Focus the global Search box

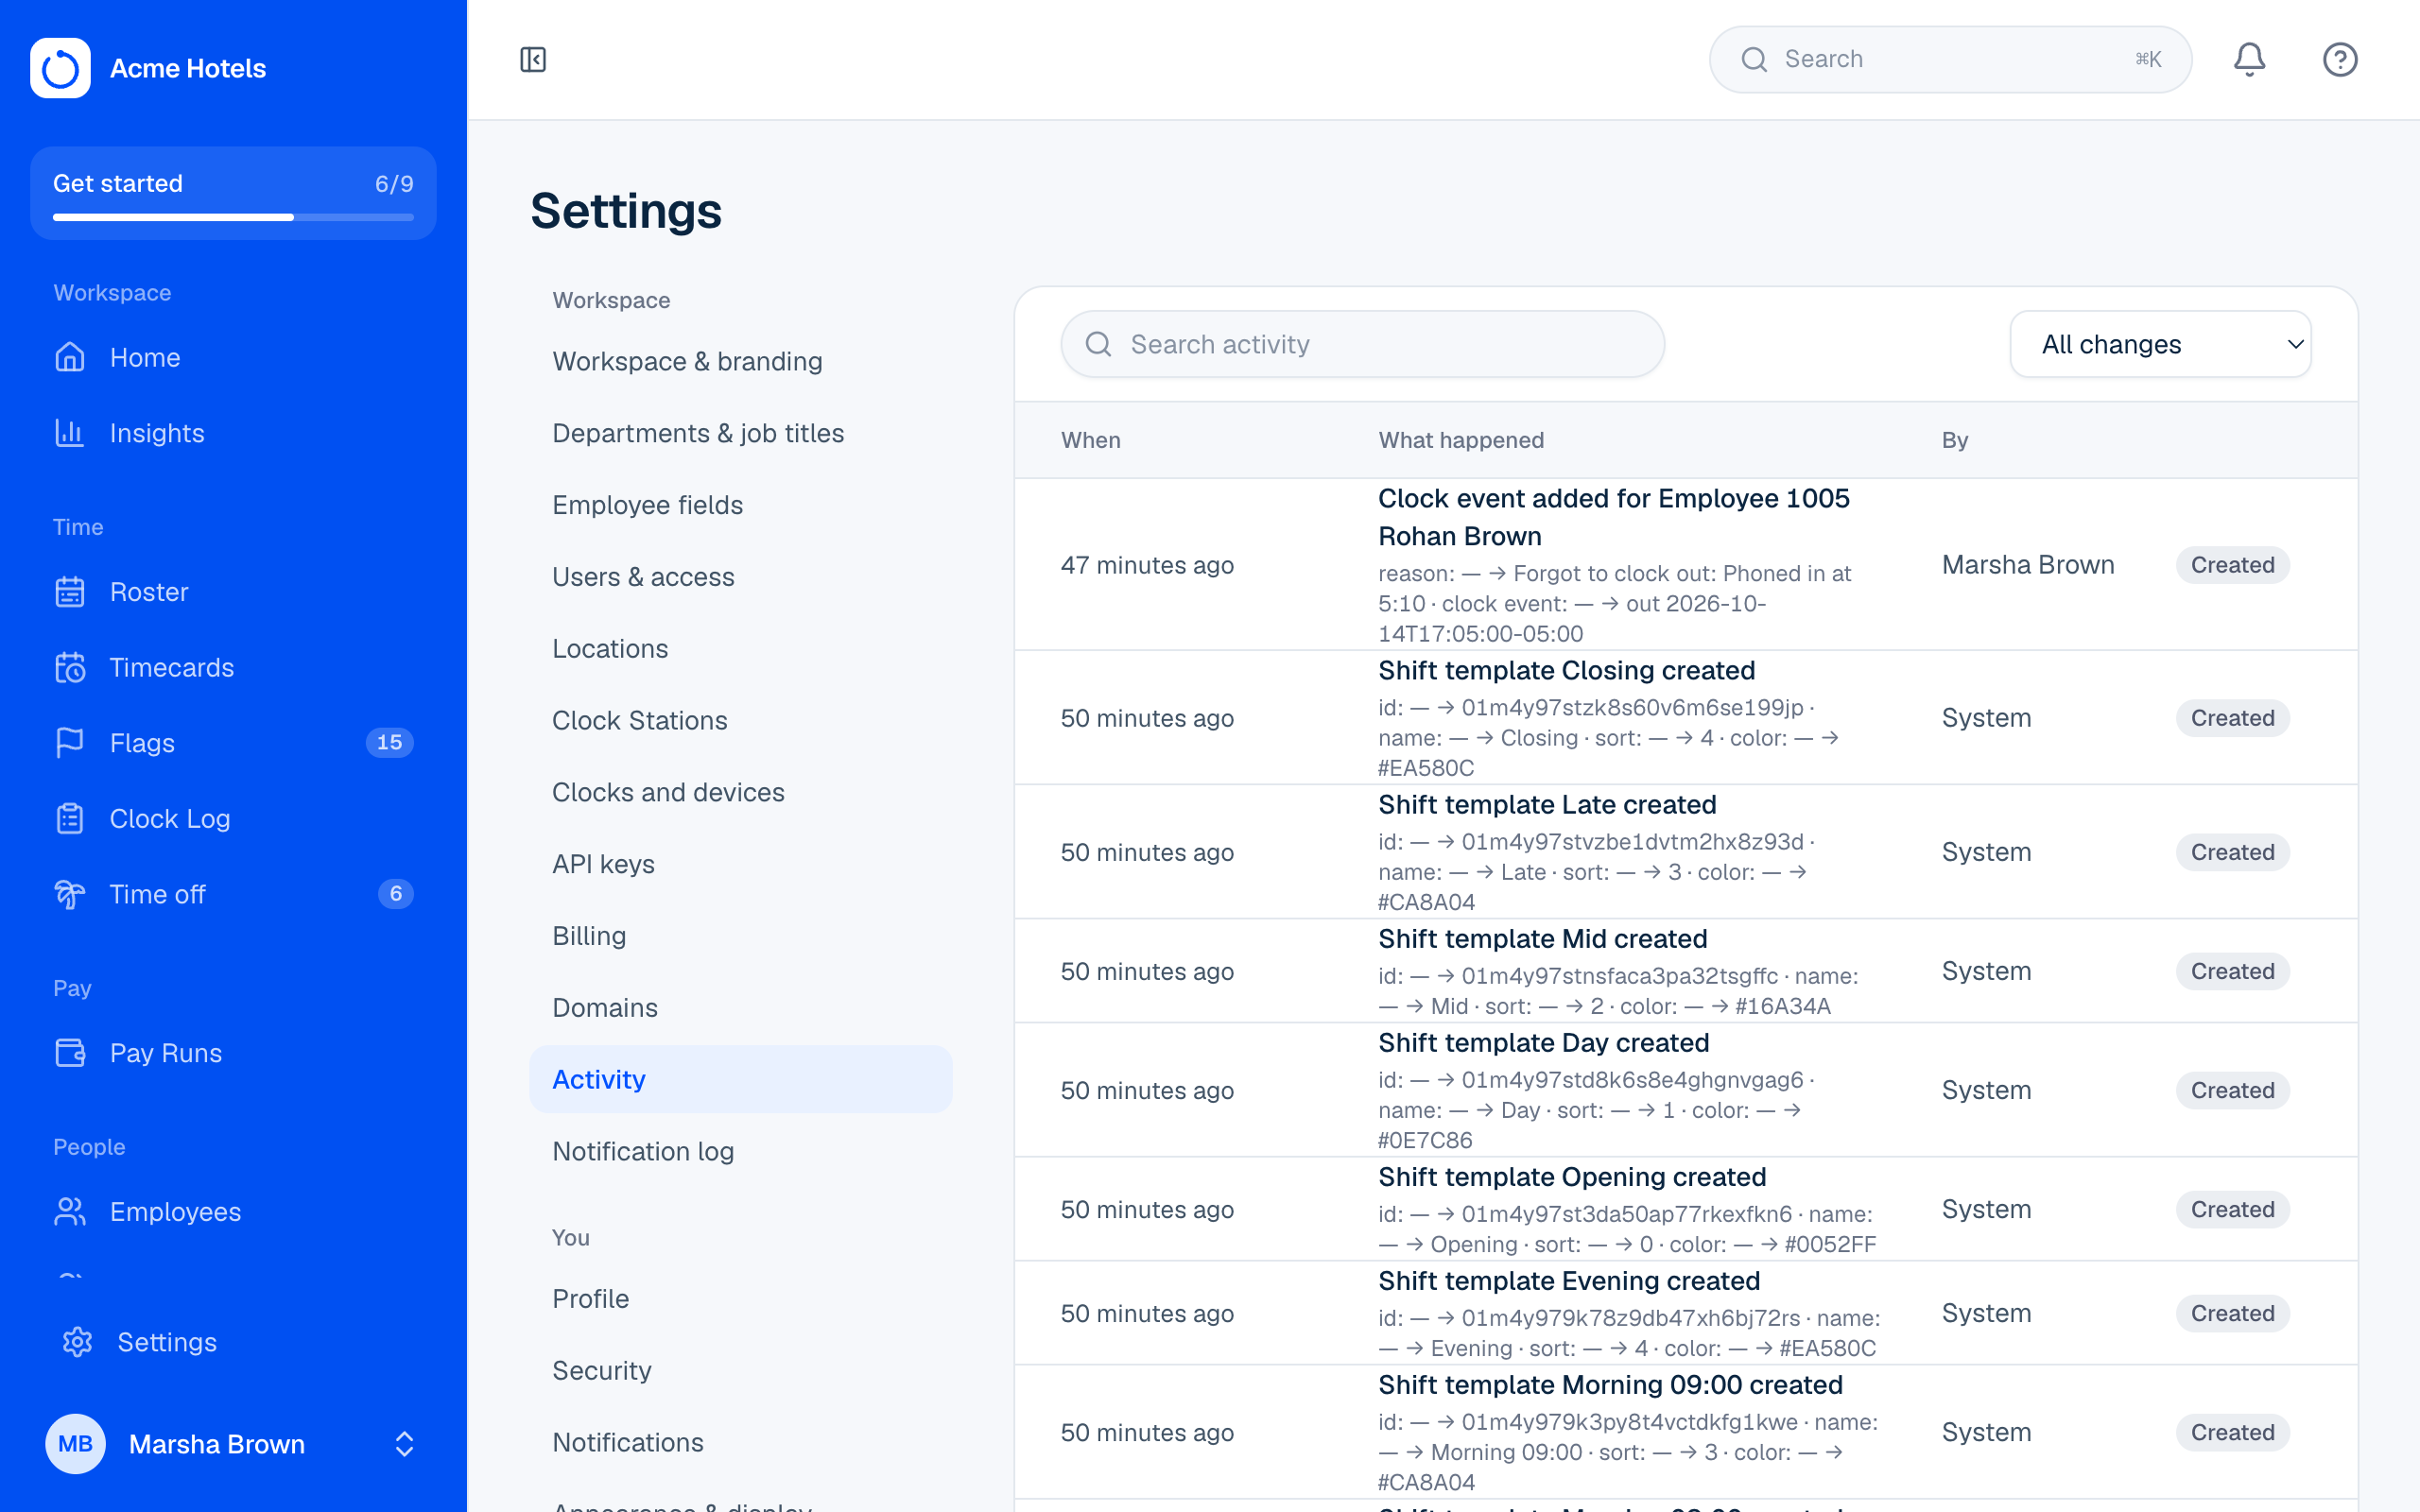(x=1950, y=60)
